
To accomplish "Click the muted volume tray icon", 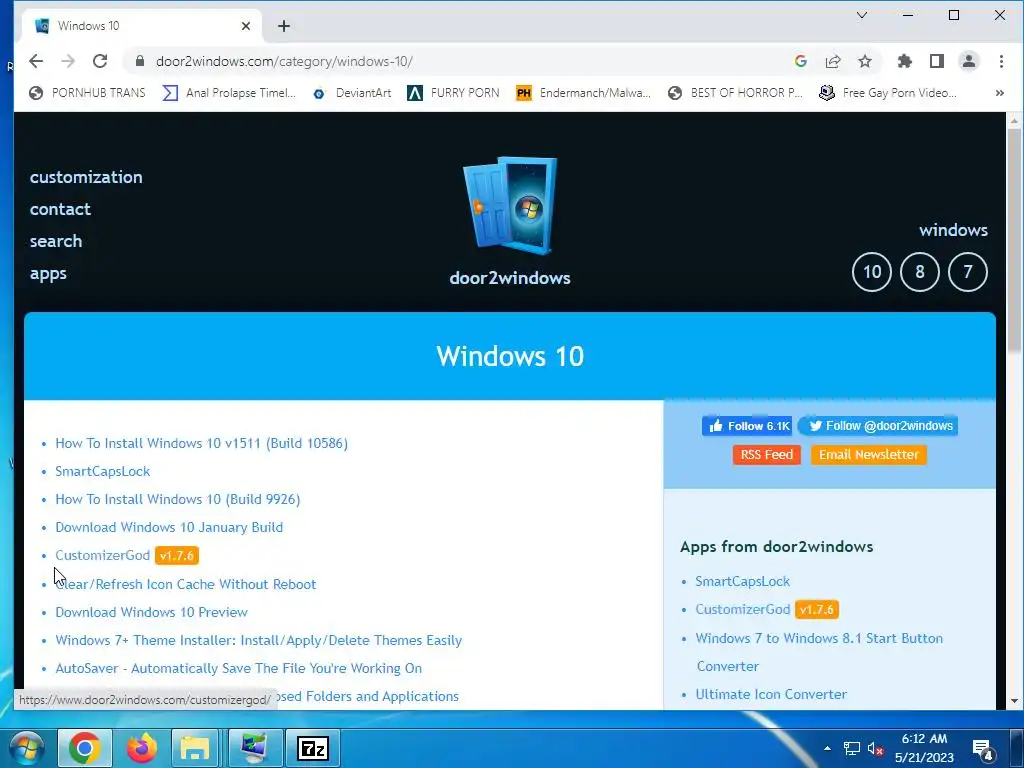I will point(875,748).
